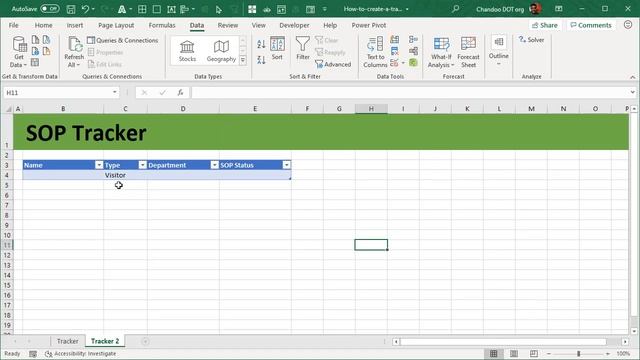Click the text box icon in quick access

[171, 9]
